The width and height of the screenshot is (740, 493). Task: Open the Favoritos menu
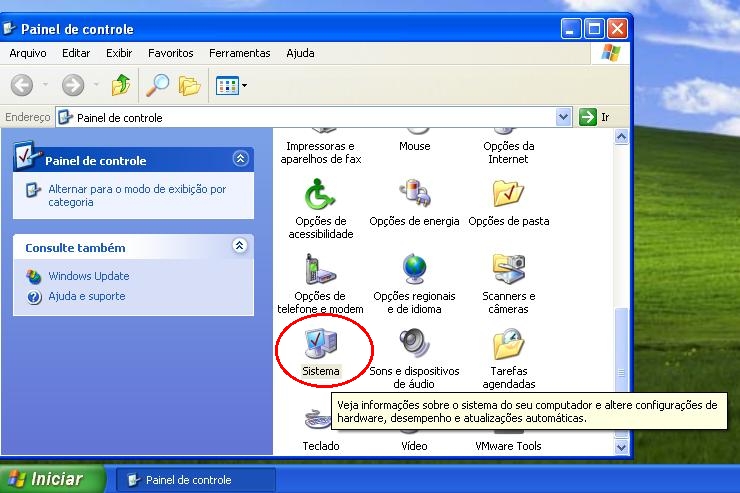(171, 53)
